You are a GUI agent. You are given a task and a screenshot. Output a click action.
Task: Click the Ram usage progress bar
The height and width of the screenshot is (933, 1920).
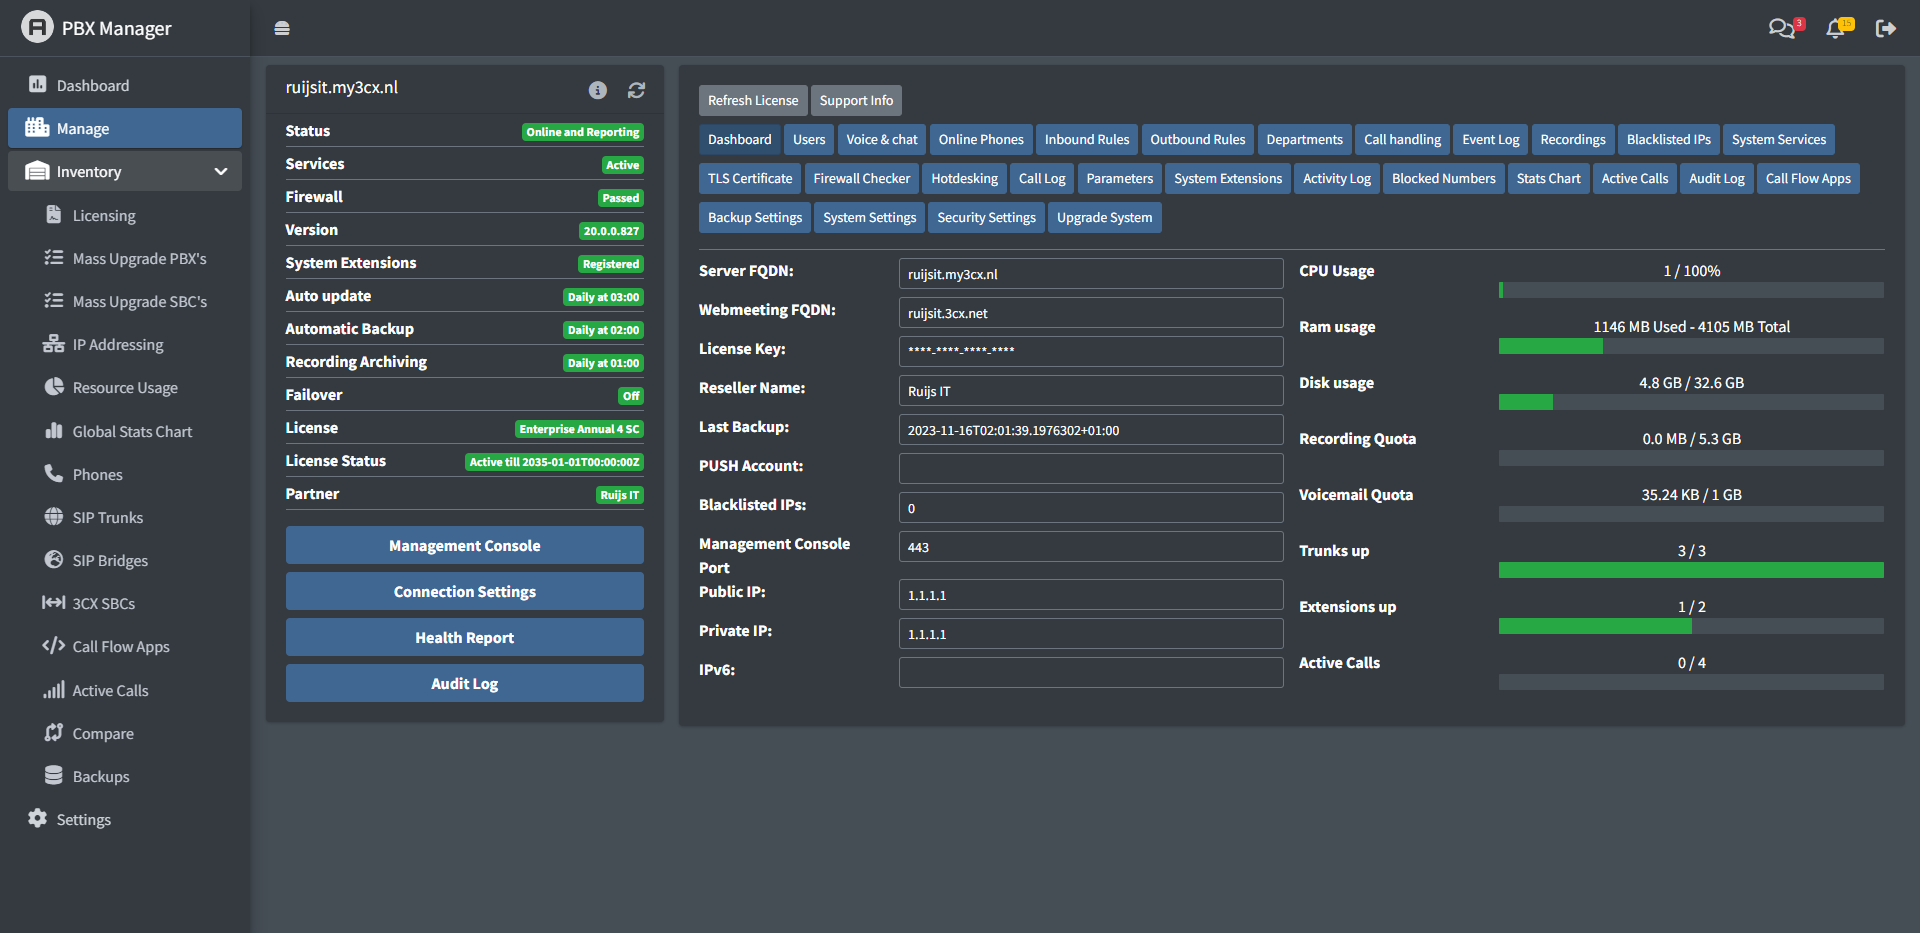(x=1690, y=346)
